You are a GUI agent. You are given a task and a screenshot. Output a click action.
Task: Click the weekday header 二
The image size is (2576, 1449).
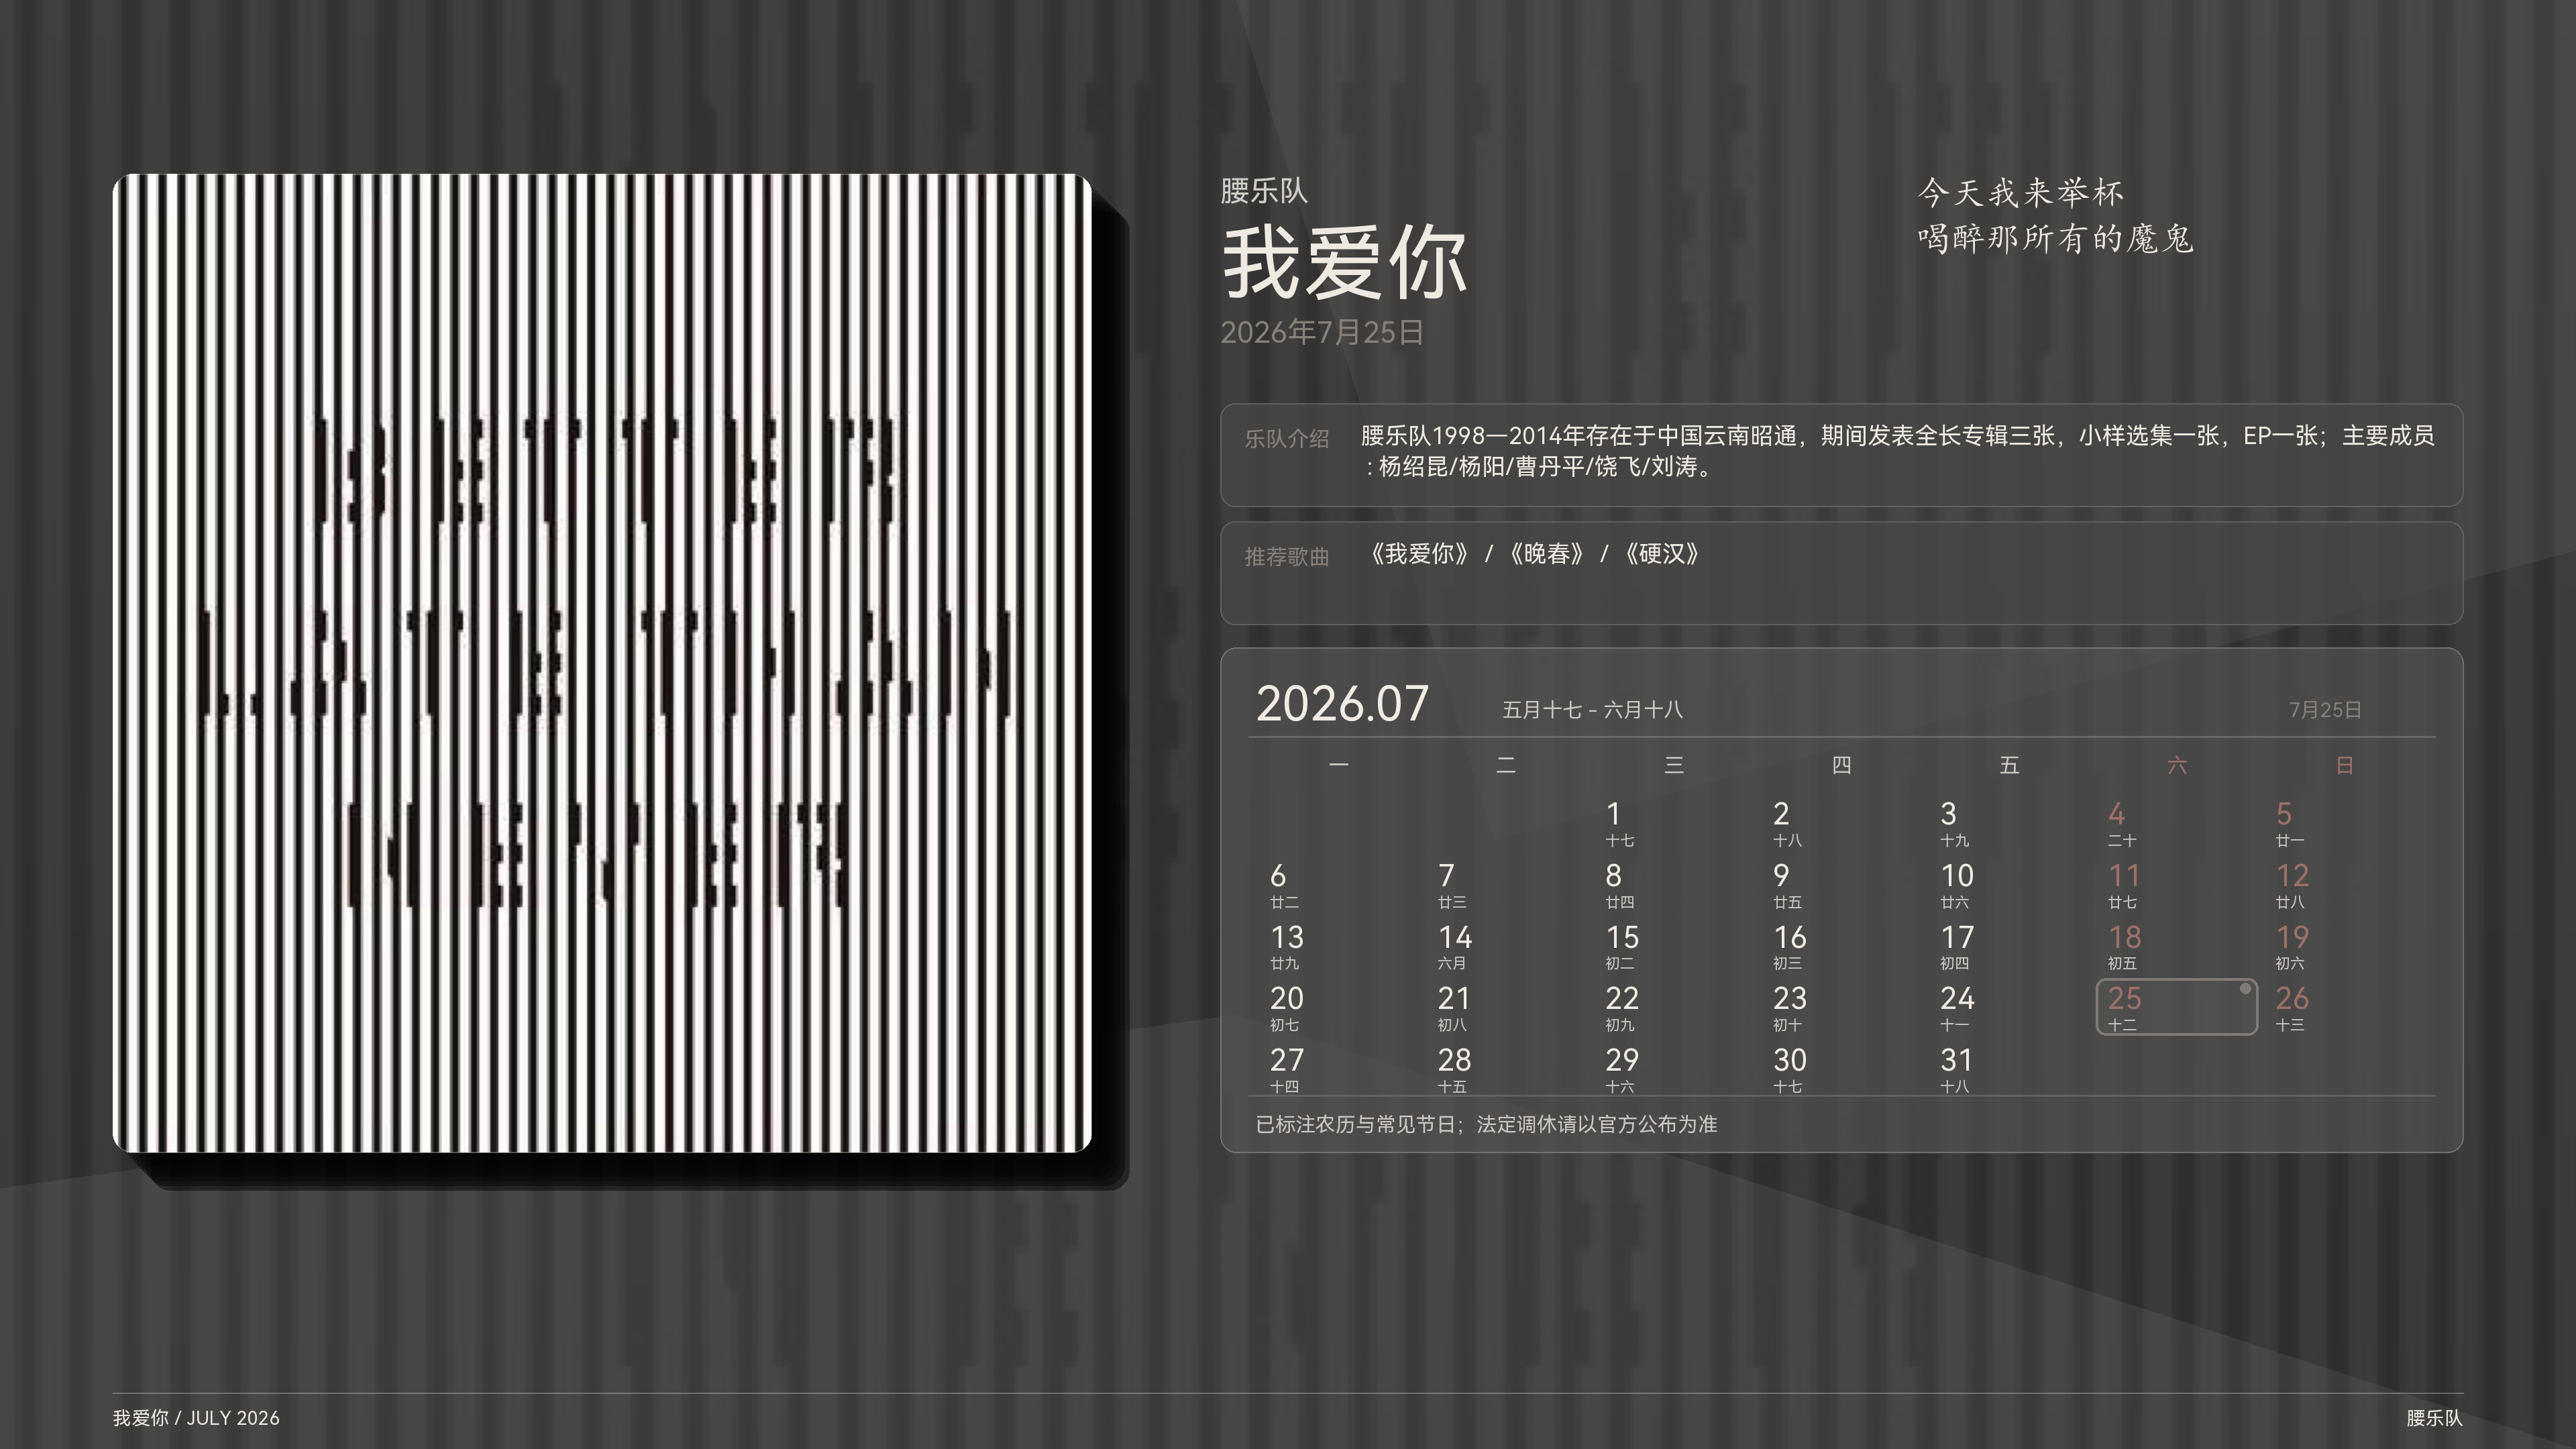1506,765
